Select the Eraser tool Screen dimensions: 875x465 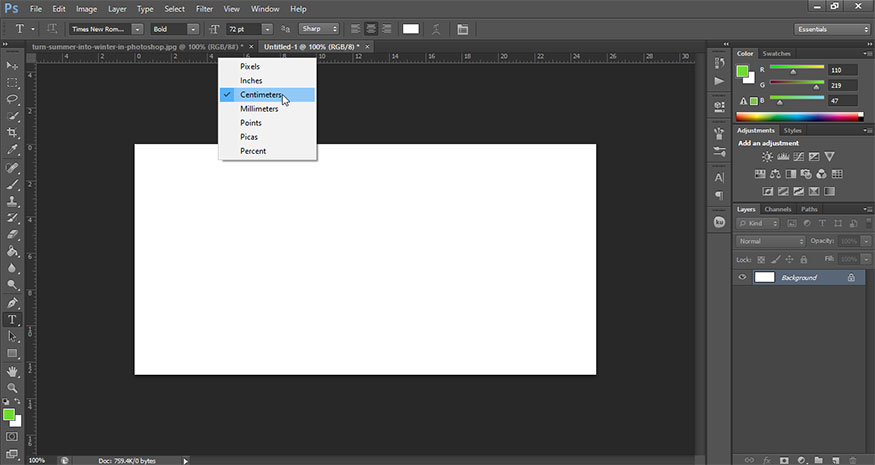coord(12,234)
